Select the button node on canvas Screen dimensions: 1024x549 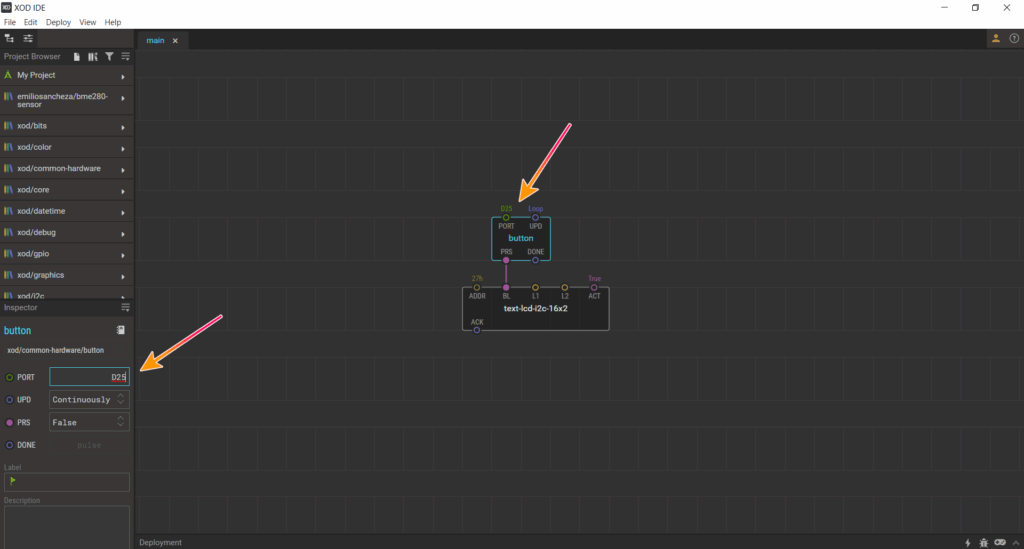click(520, 238)
